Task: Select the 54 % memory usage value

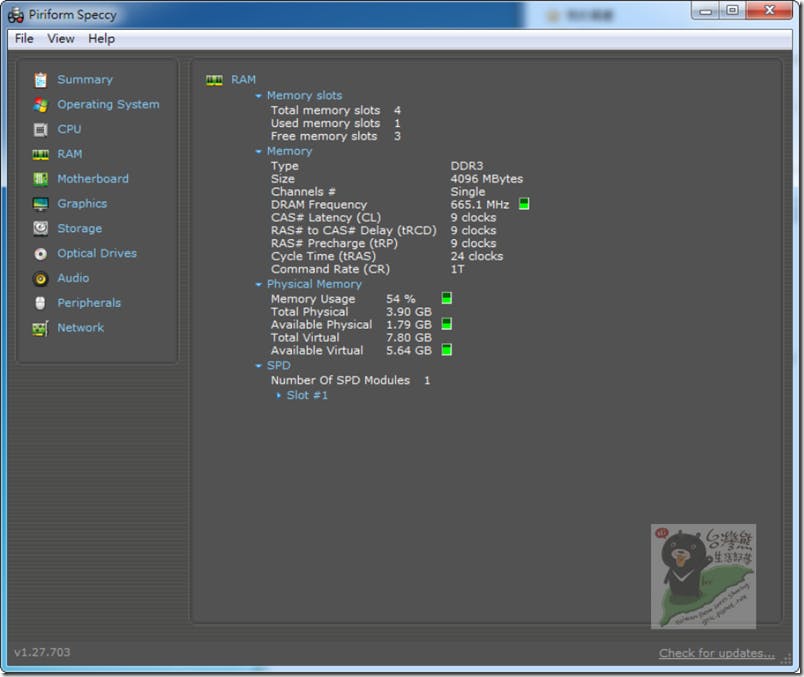Action: pos(401,299)
